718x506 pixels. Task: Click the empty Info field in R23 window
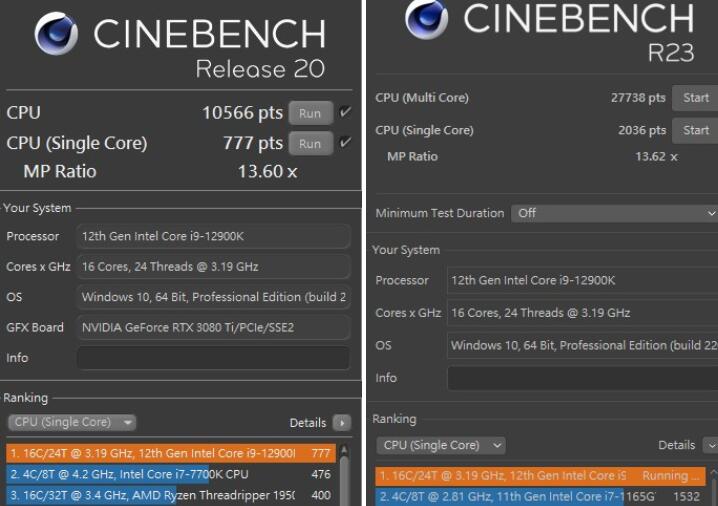(x=582, y=378)
